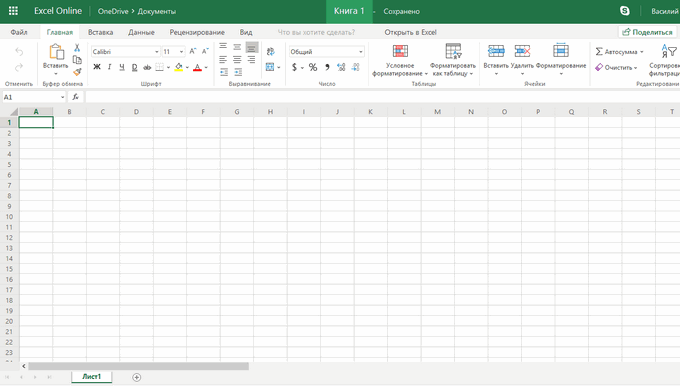
Task: Click the fx insert function icon
Action: (x=75, y=97)
